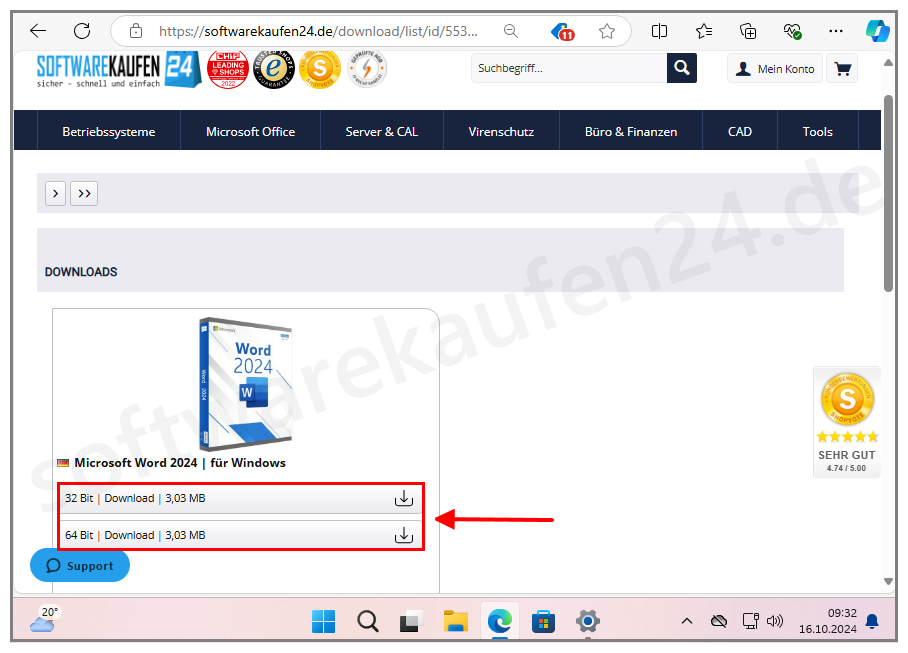Click the Suchbegriff search field
The image size is (908, 653).
[569, 68]
